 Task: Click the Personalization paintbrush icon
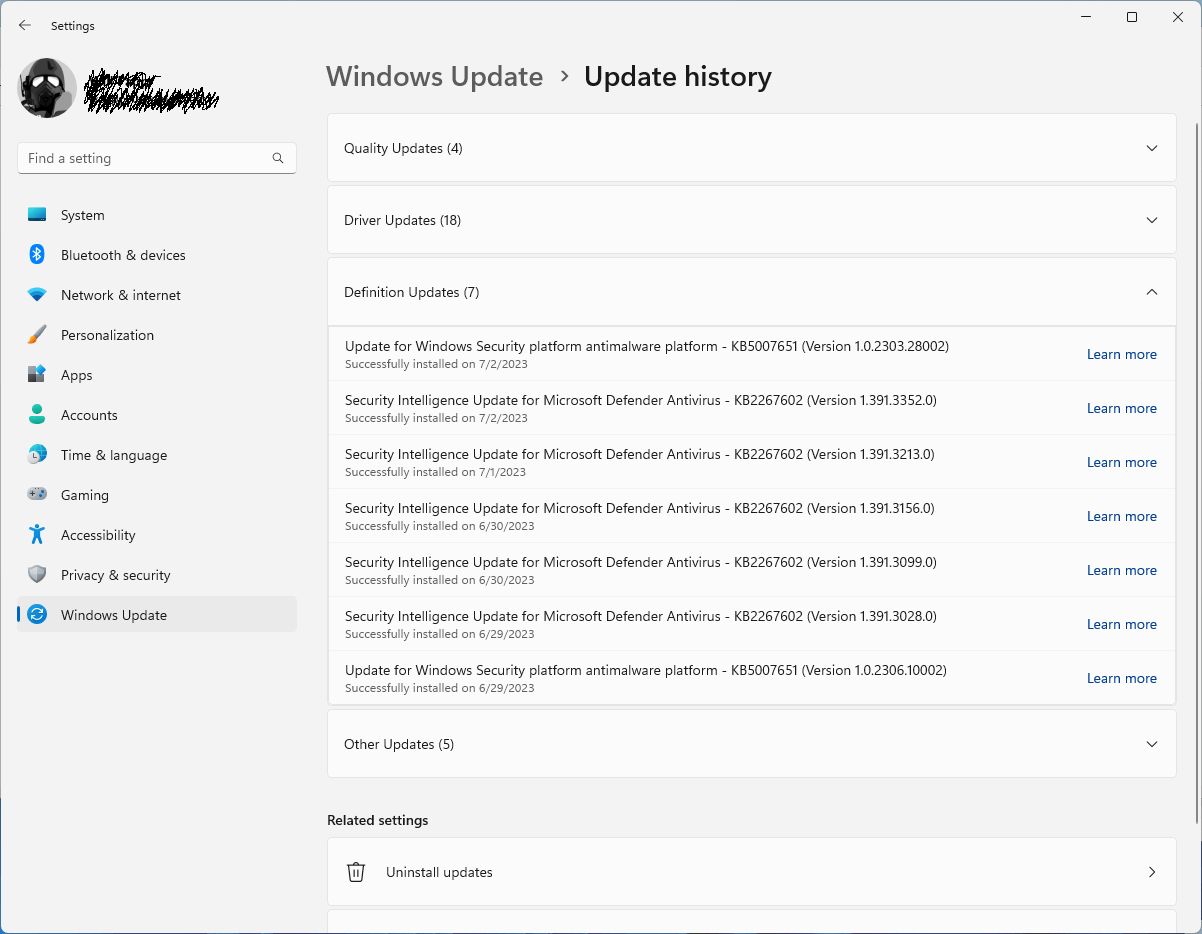coord(37,335)
